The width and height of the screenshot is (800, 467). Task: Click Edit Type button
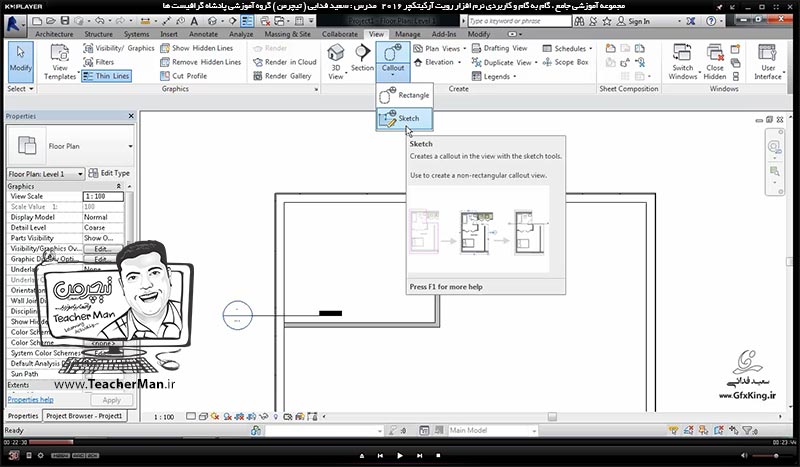(x=109, y=174)
